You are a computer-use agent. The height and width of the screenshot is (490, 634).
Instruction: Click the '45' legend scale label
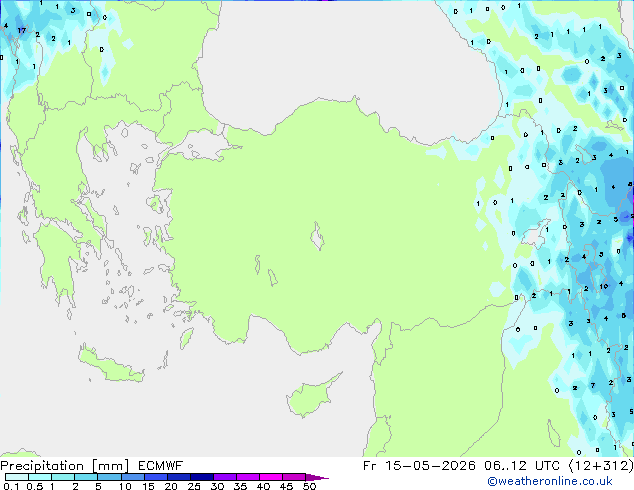click(286, 486)
